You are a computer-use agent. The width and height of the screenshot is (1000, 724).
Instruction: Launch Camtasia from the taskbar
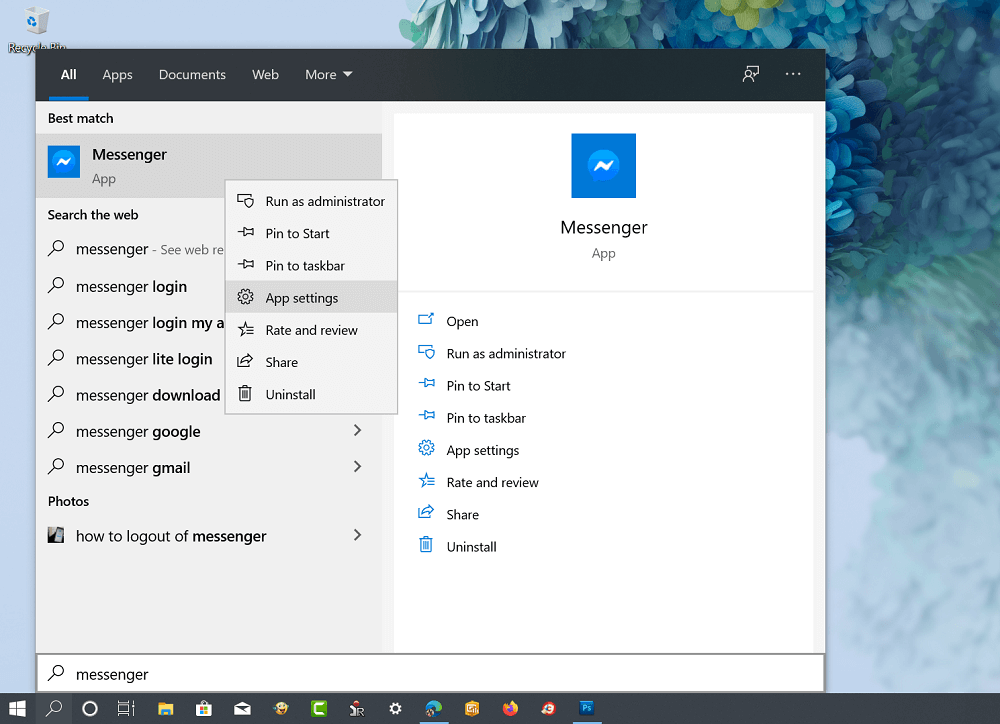319,708
